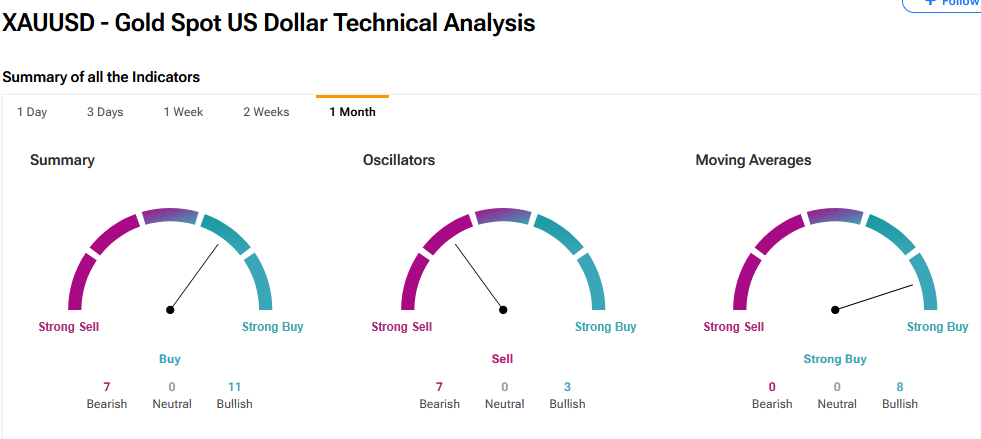Click the Oscillators gauge needle pivot dot
This screenshot has height=439, width=981.
point(503,310)
